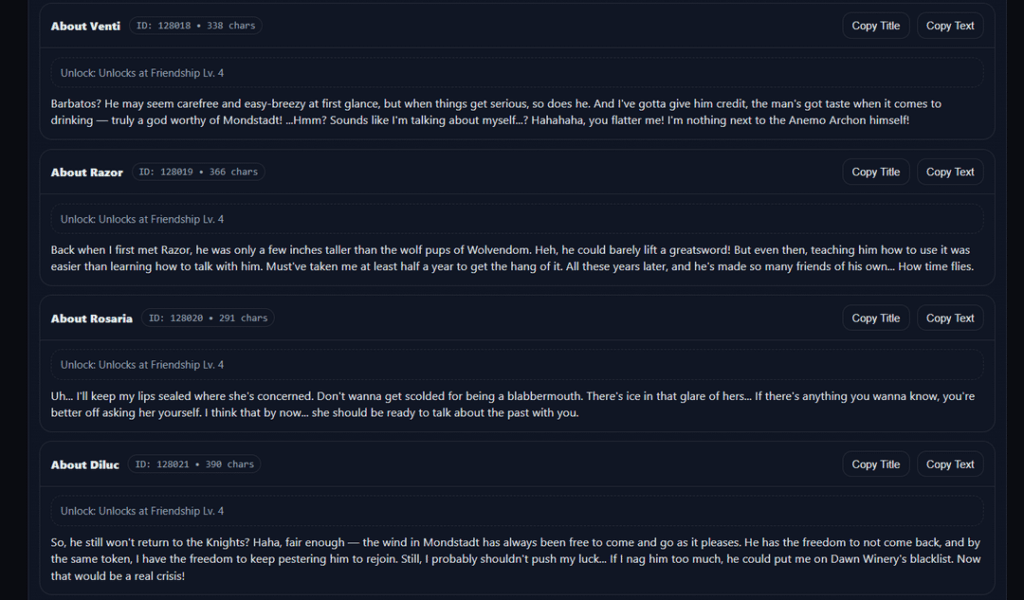This screenshot has width=1024, height=600.
Task: Click Copy Title for About Venti
Action: click(x=875, y=26)
